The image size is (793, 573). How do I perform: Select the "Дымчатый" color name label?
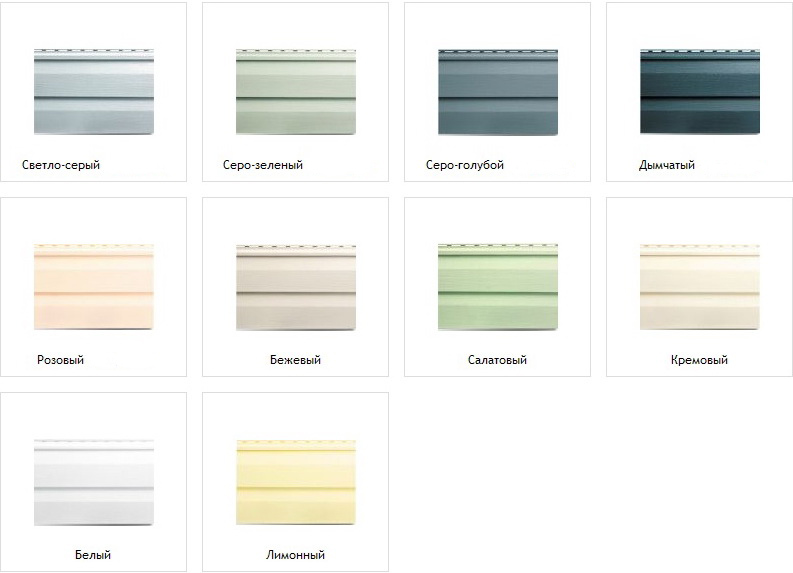(667, 165)
